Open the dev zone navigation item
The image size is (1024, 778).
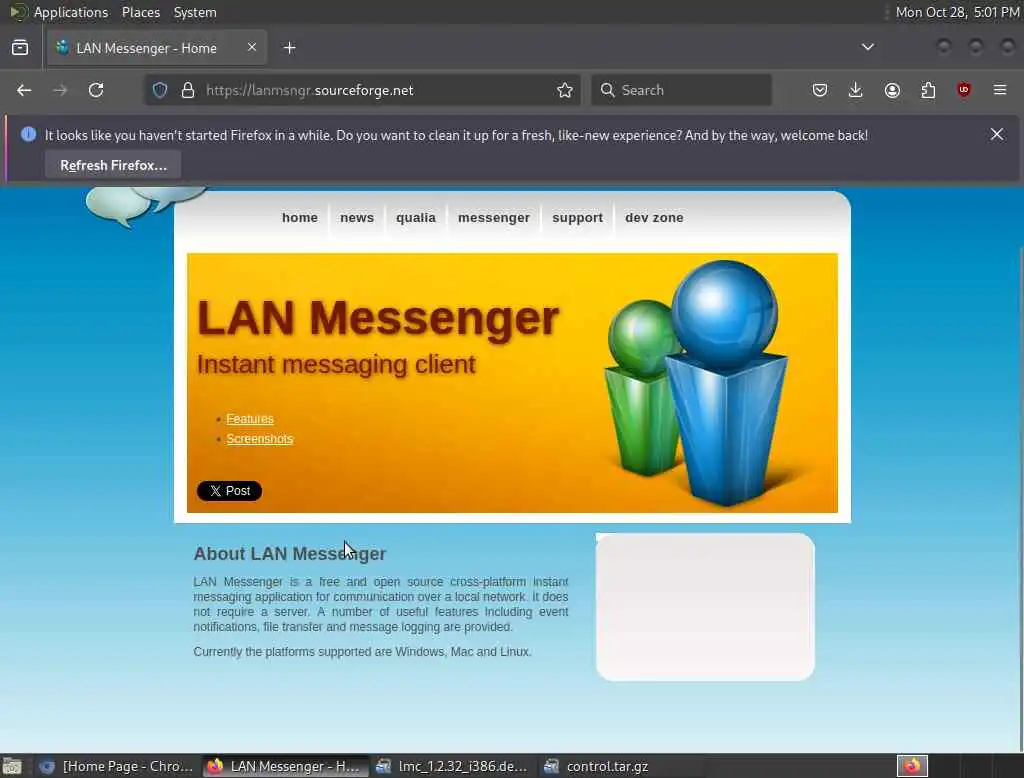click(x=654, y=218)
